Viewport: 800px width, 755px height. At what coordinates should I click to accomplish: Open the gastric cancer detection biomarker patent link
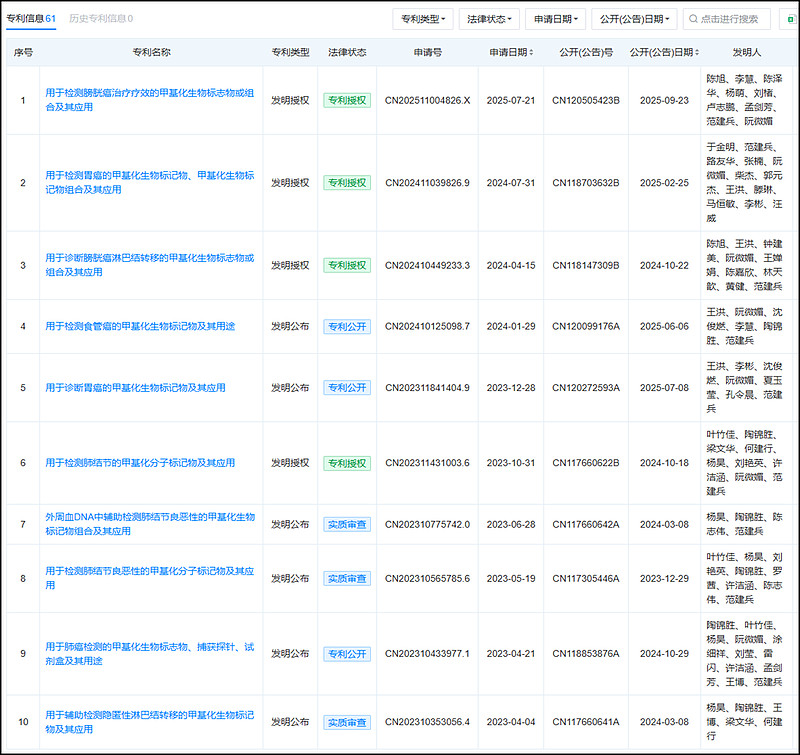coord(150,183)
